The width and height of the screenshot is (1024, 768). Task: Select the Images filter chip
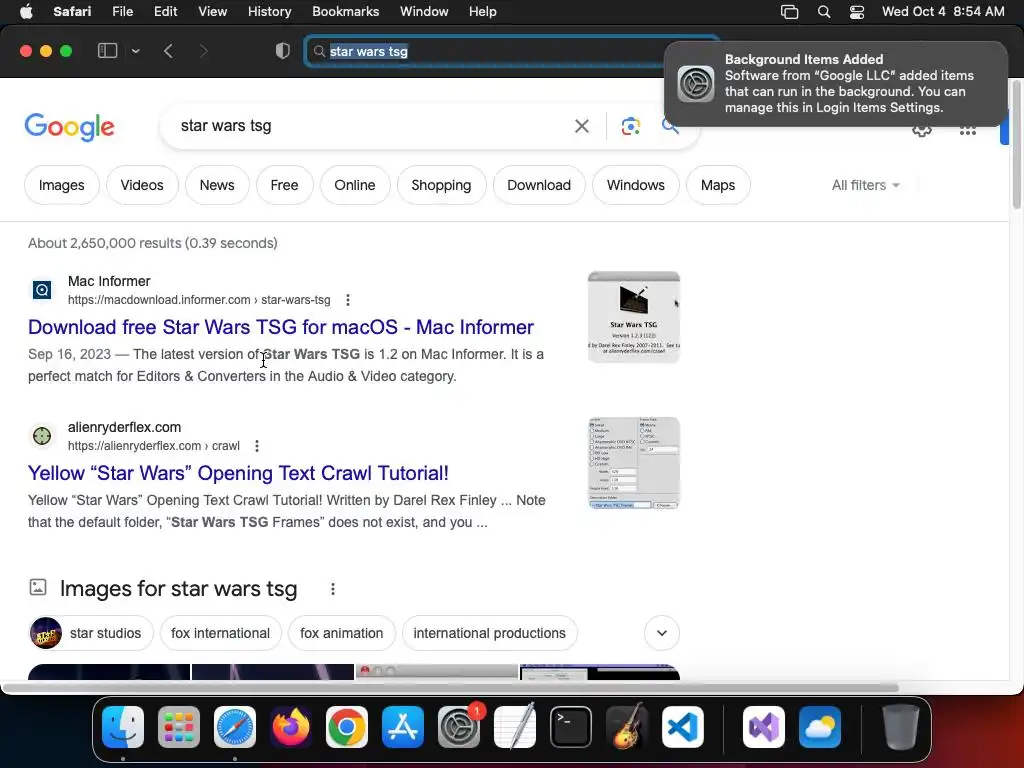(x=61, y=185)
